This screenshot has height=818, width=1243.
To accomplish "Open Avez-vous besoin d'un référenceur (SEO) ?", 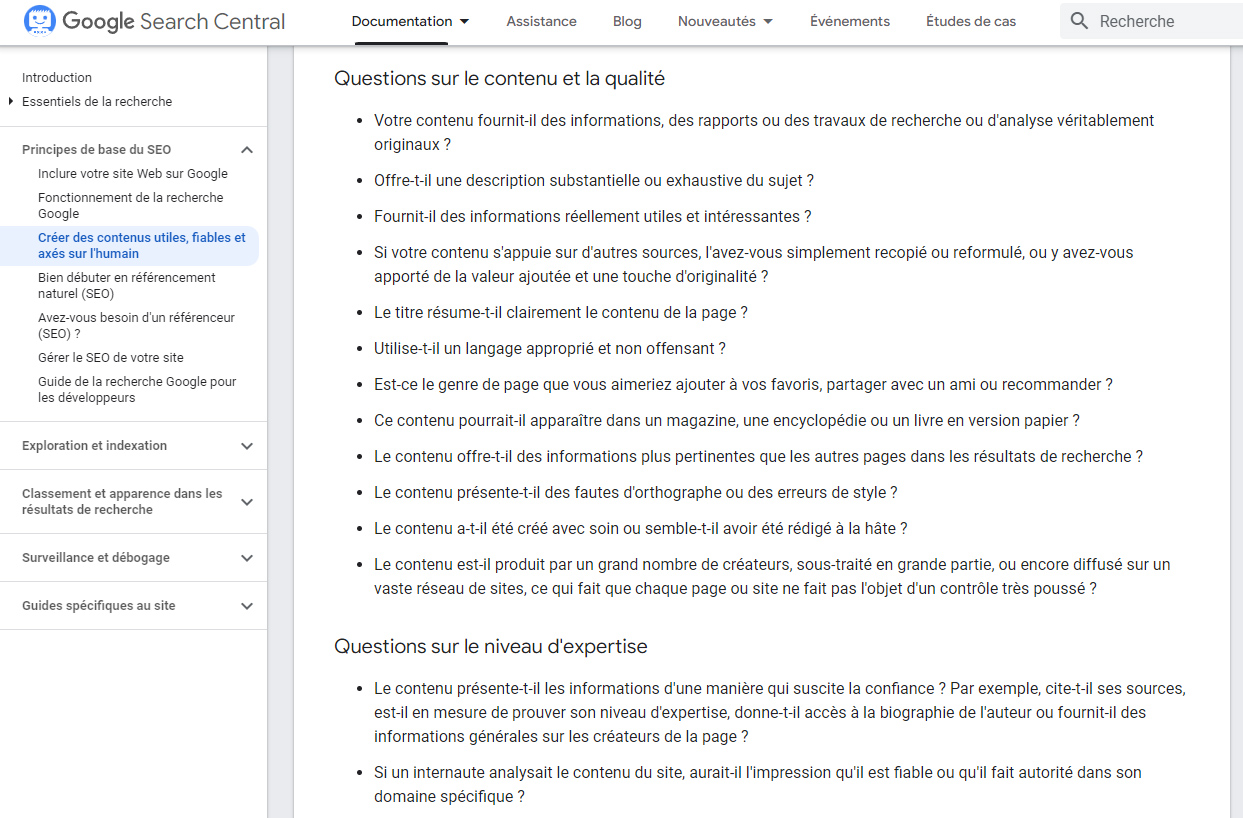I will 136,325.
